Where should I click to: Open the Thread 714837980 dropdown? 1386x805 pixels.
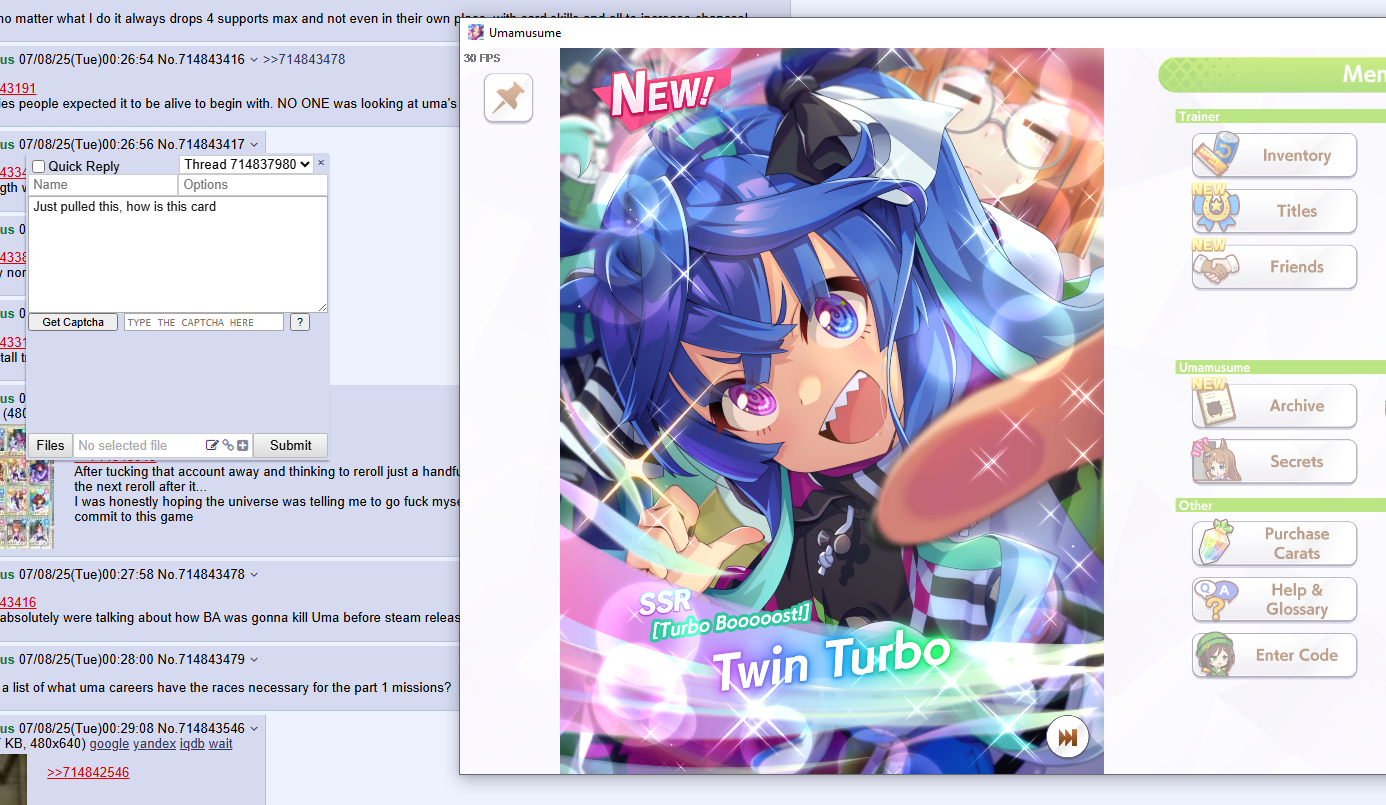247,164
